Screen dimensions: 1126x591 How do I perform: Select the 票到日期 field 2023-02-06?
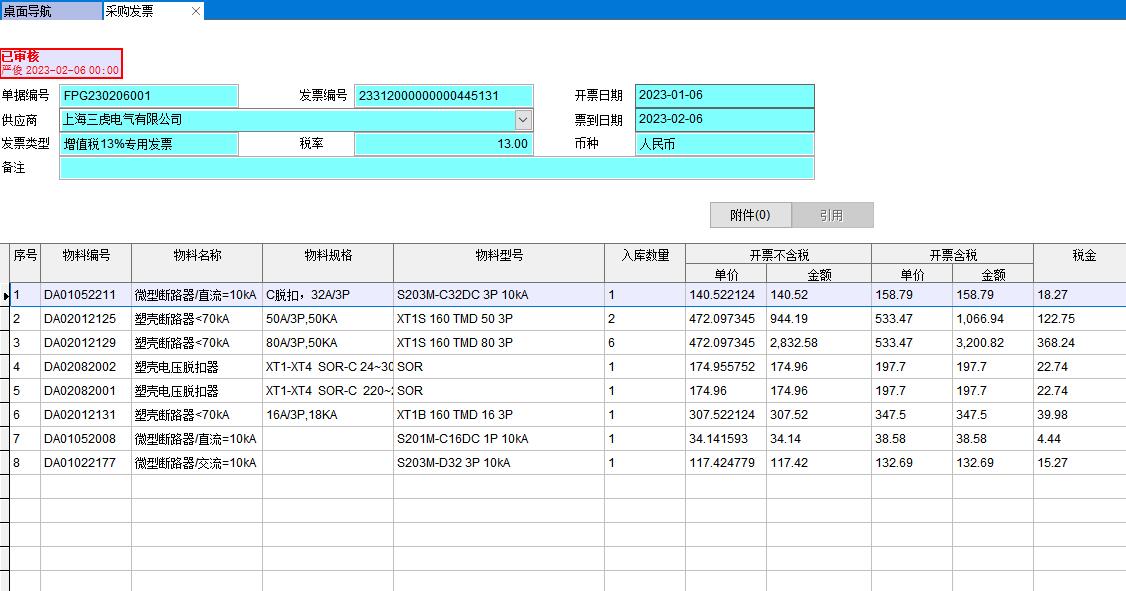(x=724, y=120)
